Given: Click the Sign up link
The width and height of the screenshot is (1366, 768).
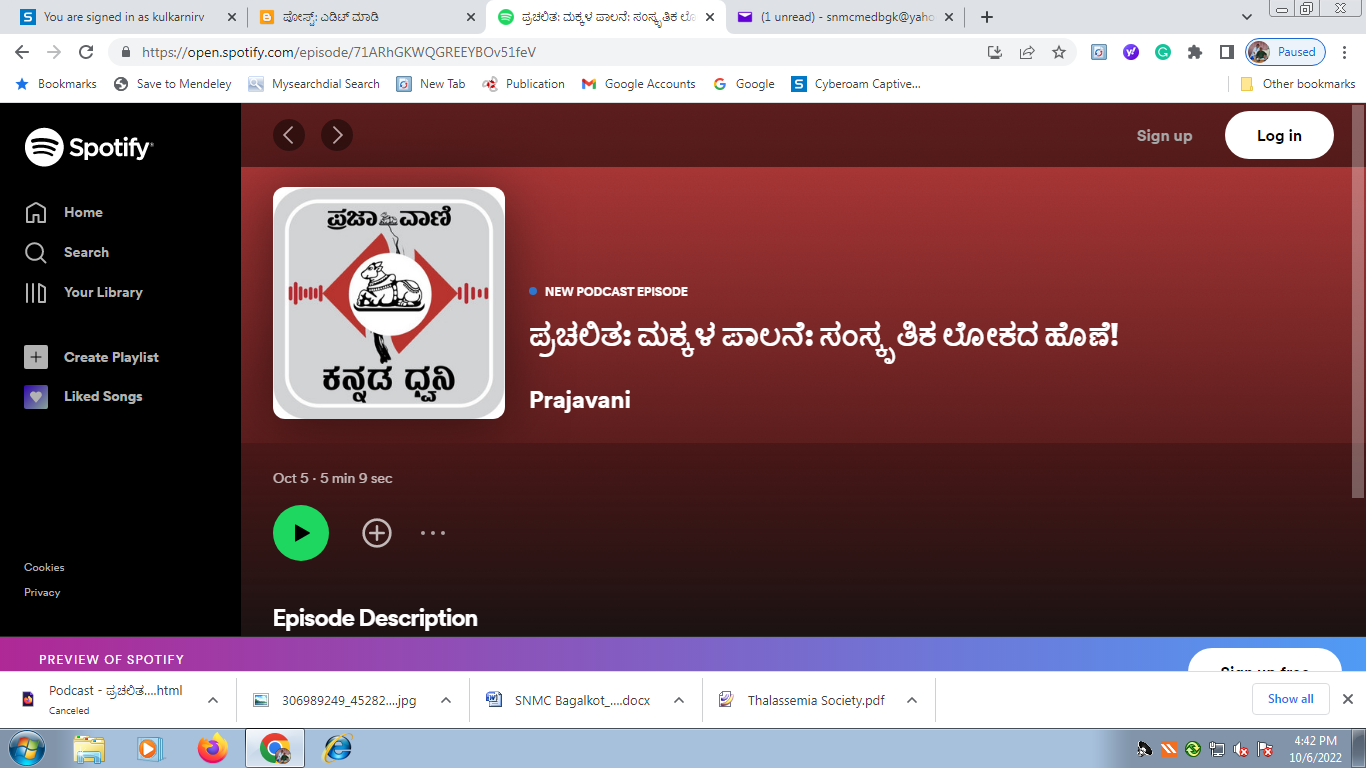Looking at the screenshot, I should [x=1164, y=135].
